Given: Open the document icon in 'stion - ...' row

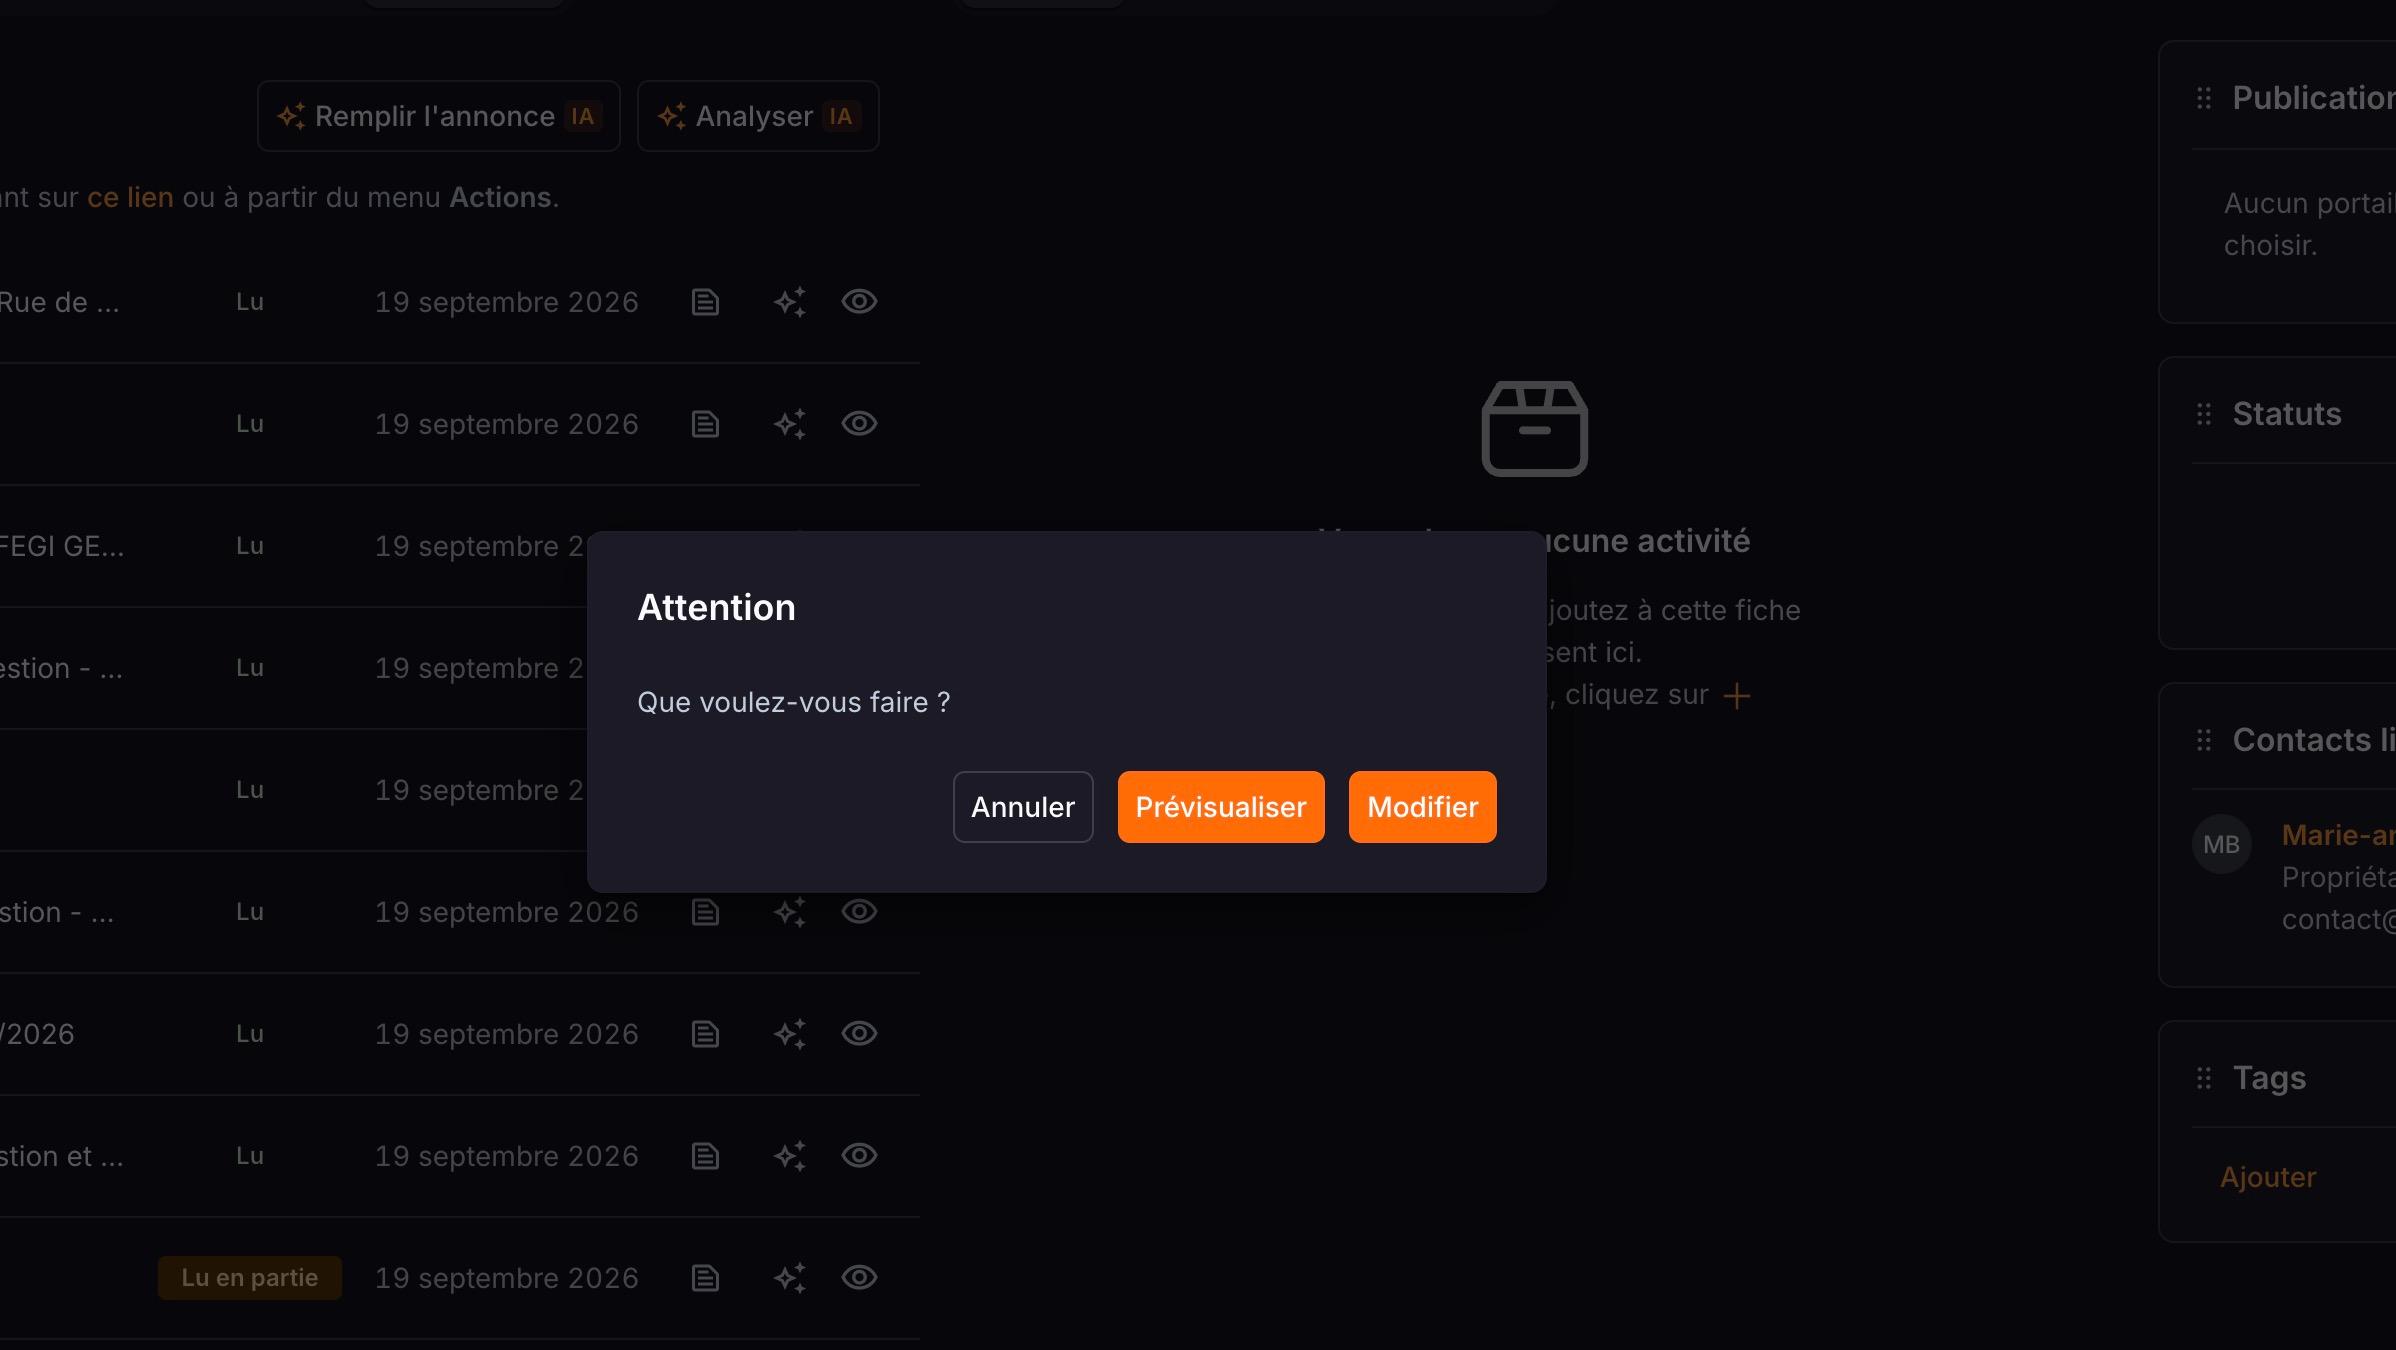Looking at the screenshot, I should tap(706, 912).
